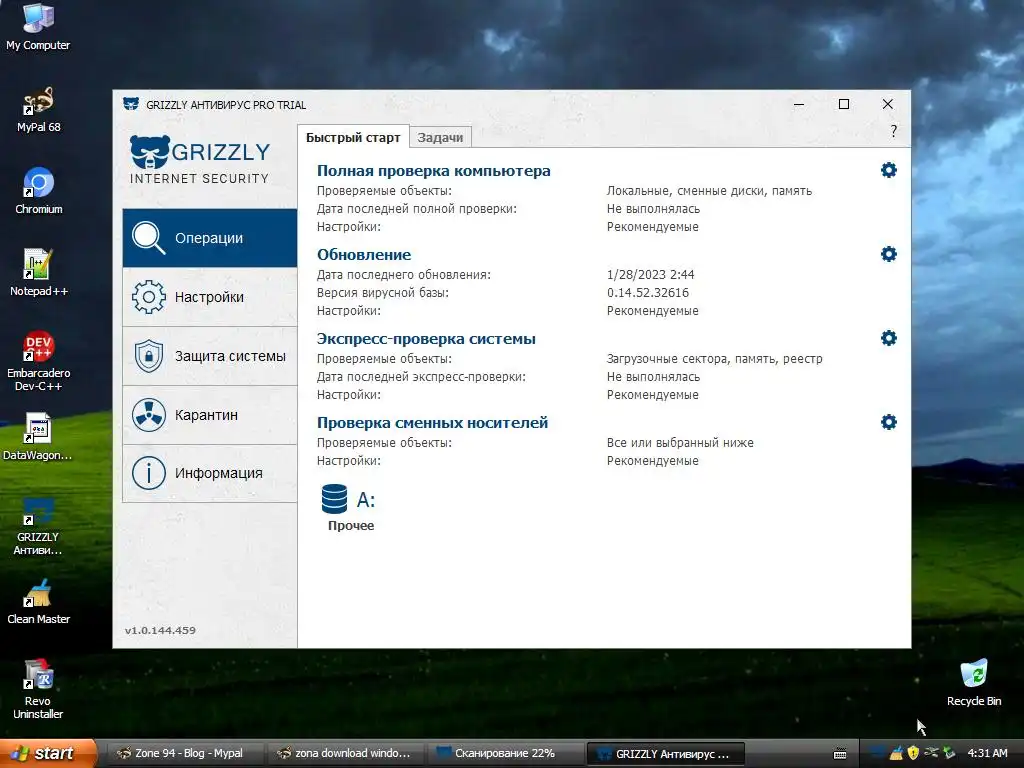
Task: Click the 4:31 AM taskbar clock
Action: pyautogui.click(x=987, y=753)
